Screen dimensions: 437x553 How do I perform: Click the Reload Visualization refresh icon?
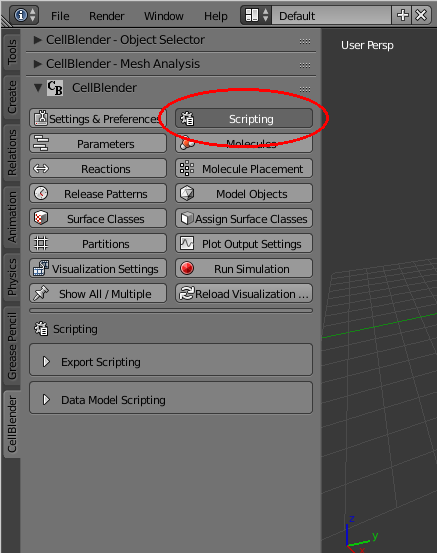coord(187,293)
